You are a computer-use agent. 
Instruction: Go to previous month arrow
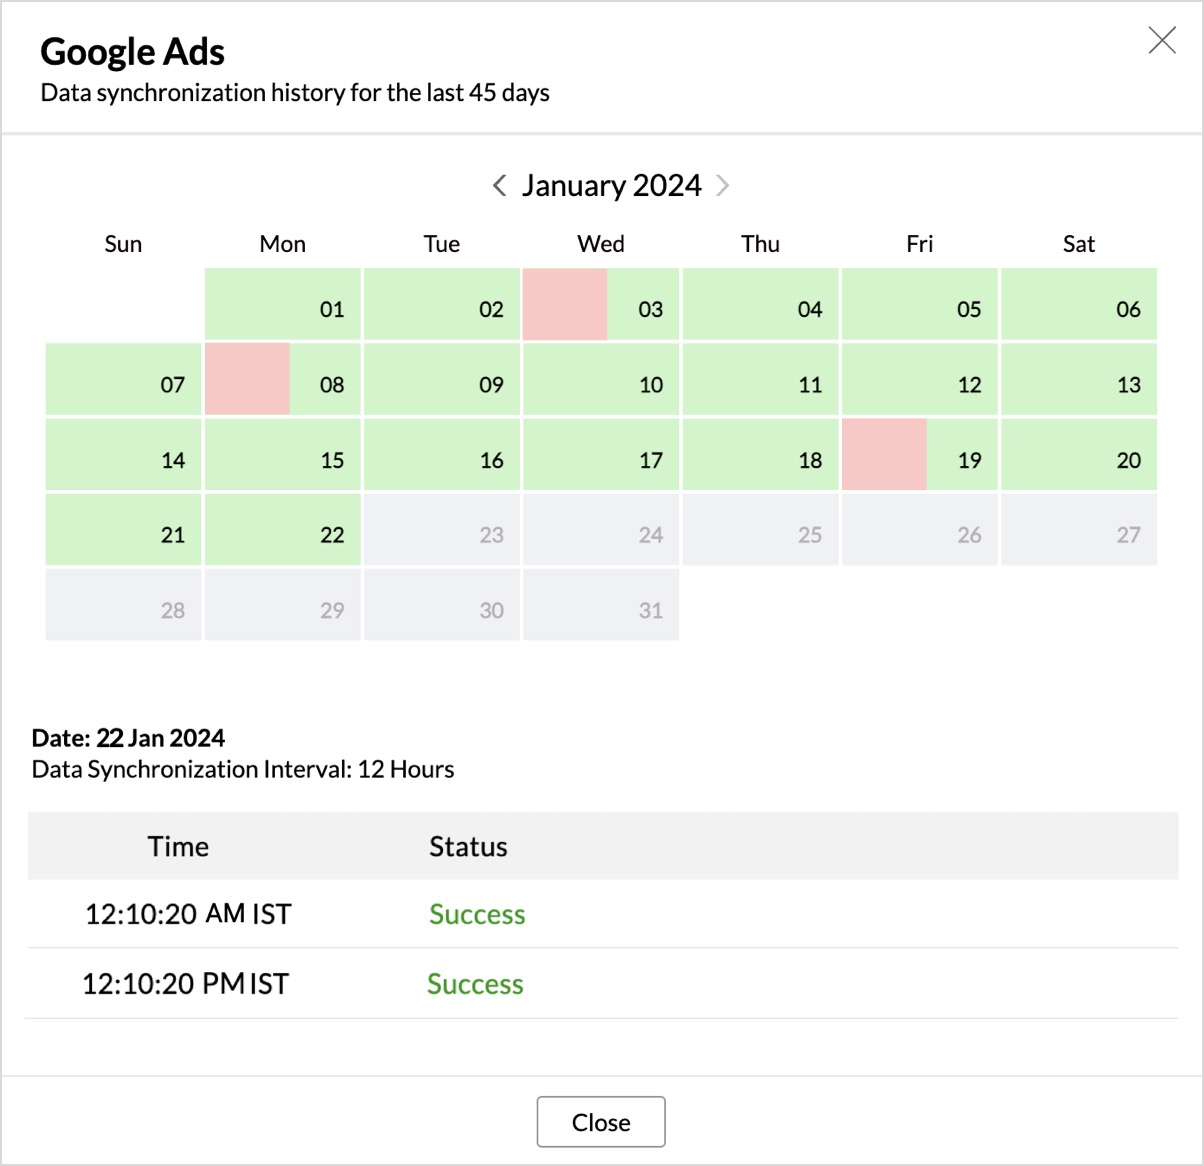pos(499,185)
